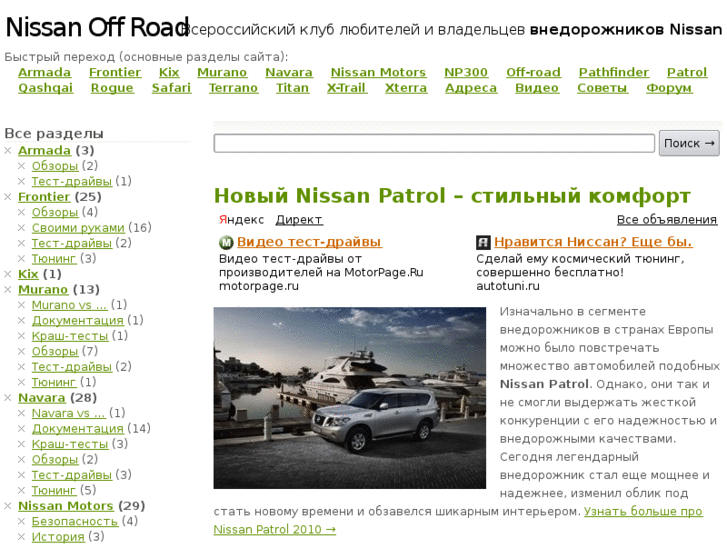Open Обзоры (7) under Murano
This screenshot has height=545, width=727.
[55, 351]
